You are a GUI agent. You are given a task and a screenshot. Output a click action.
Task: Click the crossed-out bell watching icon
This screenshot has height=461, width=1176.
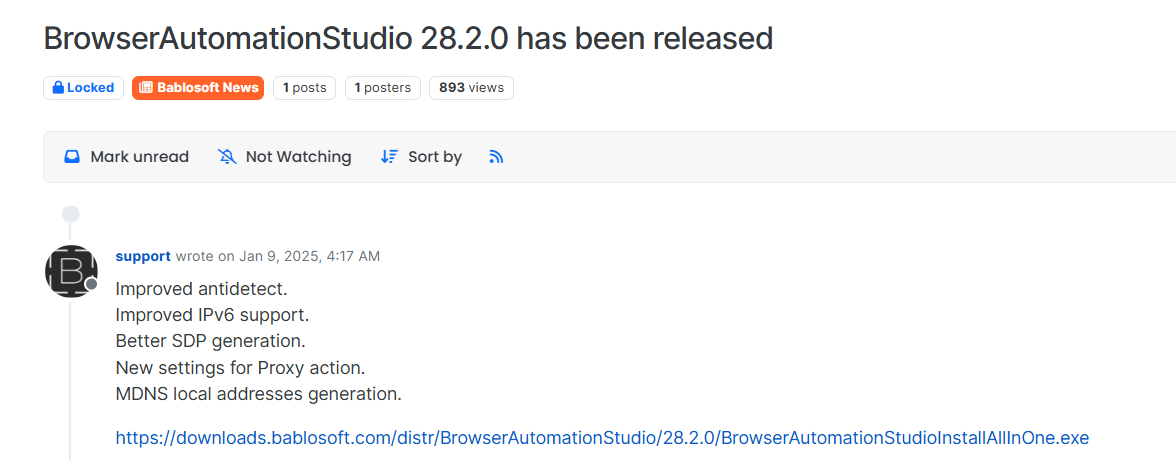coord(227,157)
